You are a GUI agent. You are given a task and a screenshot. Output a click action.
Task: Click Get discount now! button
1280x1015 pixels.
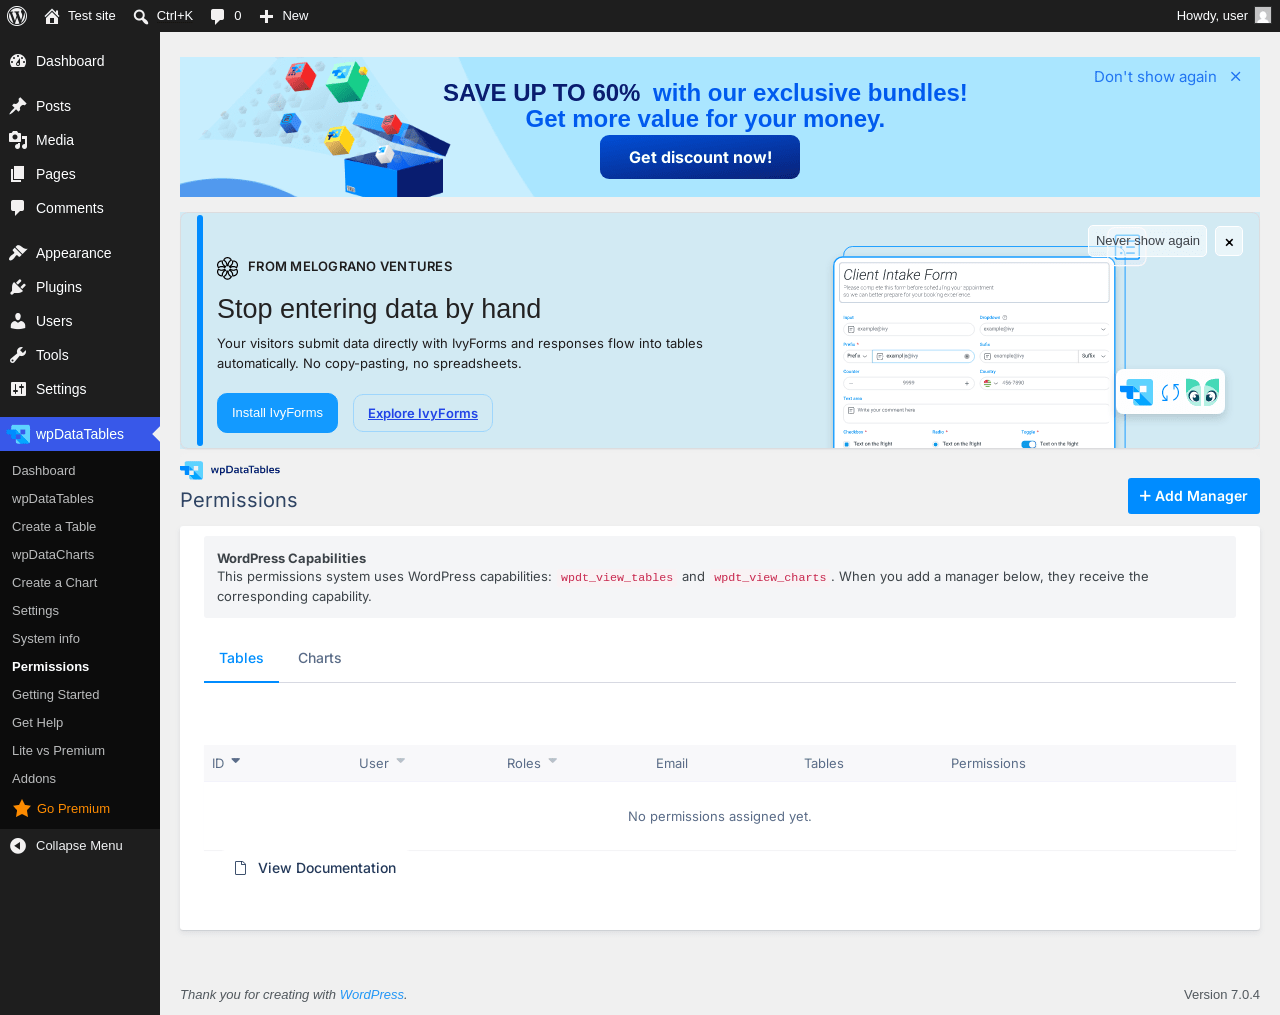tap(700, 157)
